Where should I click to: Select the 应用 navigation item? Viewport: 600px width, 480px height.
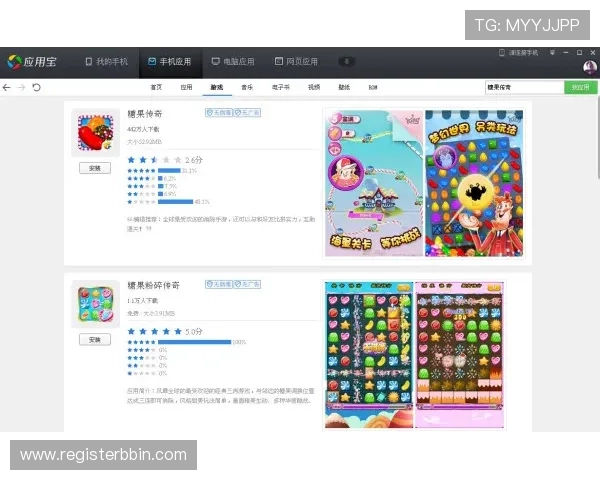pos(186,87)
